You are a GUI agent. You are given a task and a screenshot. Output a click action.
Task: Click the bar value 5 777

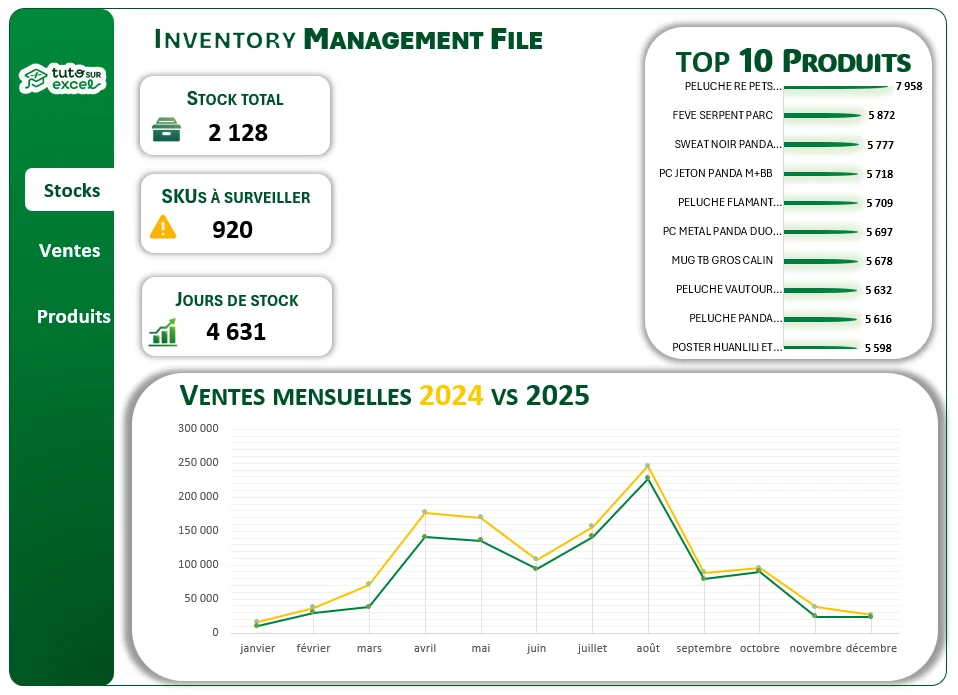click(880, 145)
